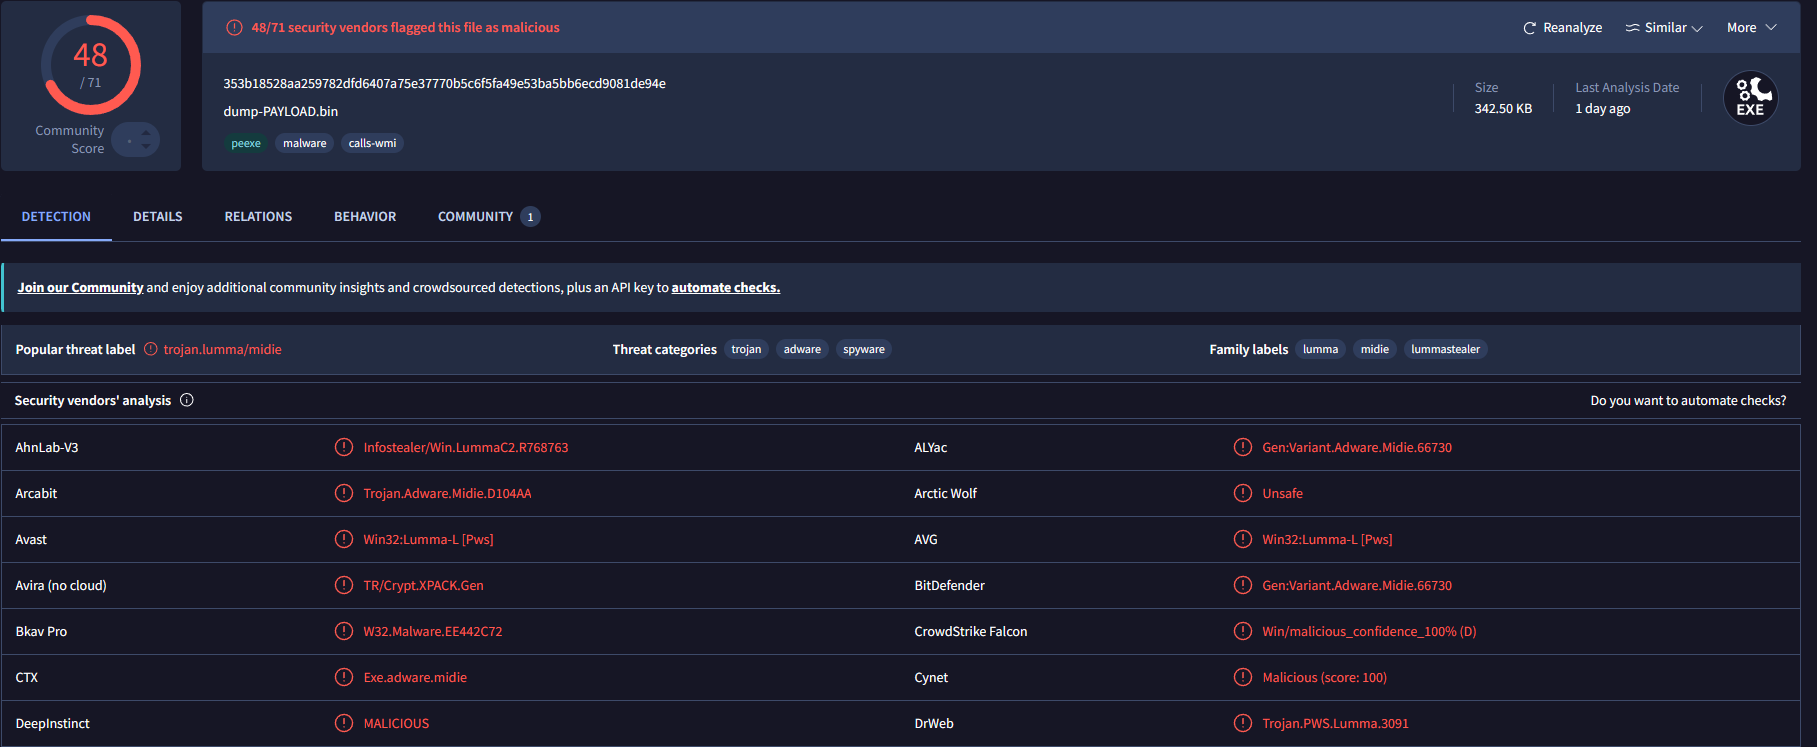Click the alert icon in the Bkav Pro row
The width and height of the screenshot is (1817, 747).
point(344,631)
